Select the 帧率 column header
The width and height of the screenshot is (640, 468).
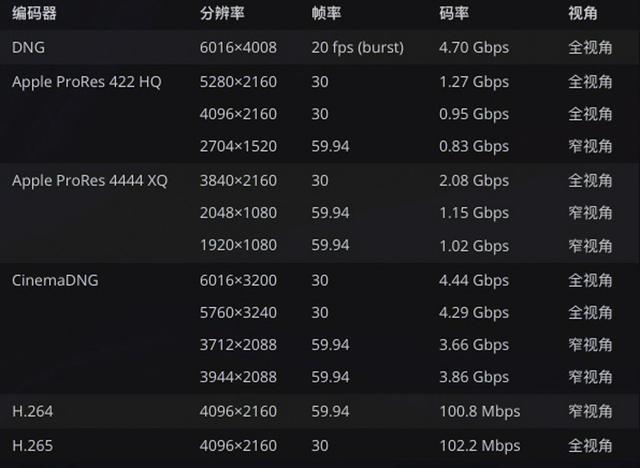point(325,14)
